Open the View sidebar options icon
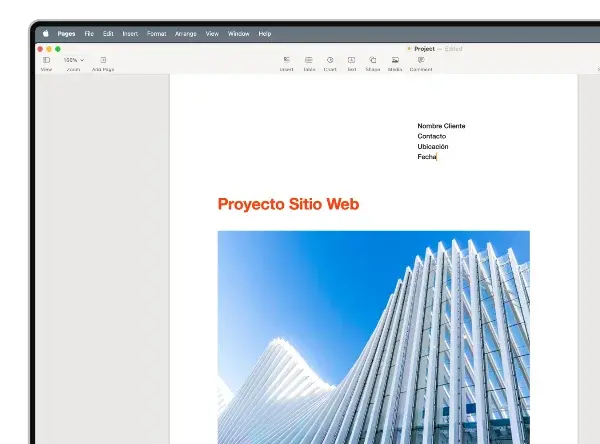This screenshot has width=600, height=444. 46,60
